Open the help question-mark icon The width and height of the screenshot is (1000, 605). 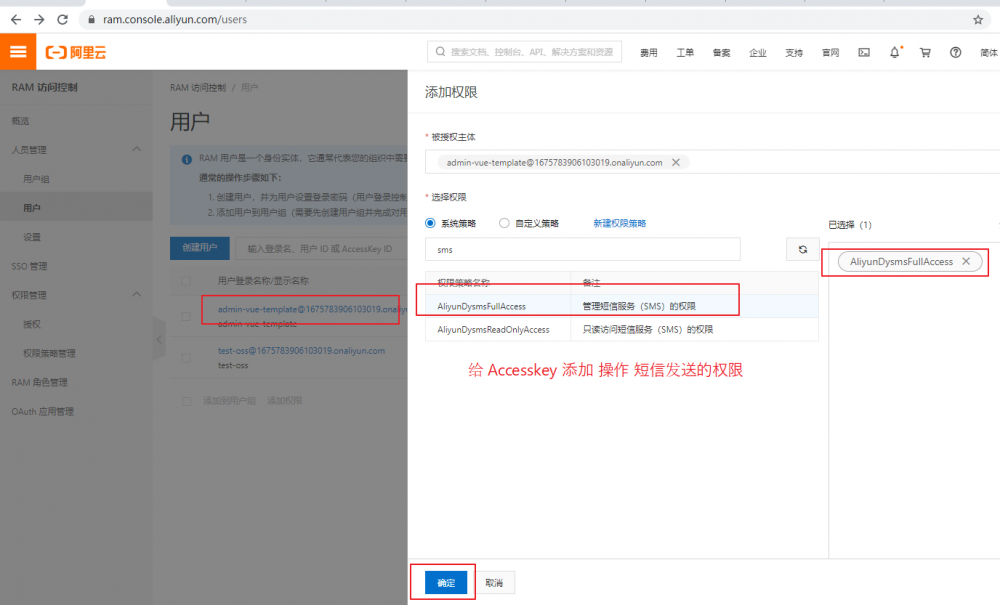955,52
